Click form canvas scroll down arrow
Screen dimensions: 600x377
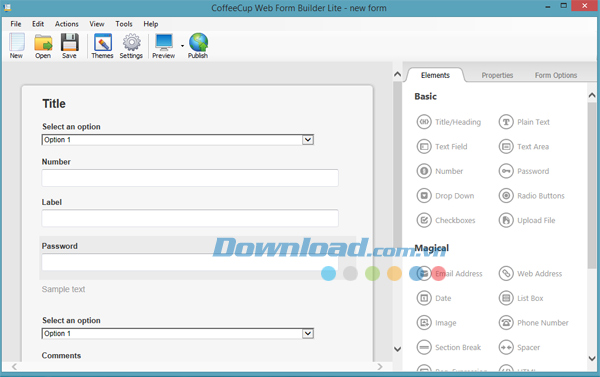(x=398, y=349)
